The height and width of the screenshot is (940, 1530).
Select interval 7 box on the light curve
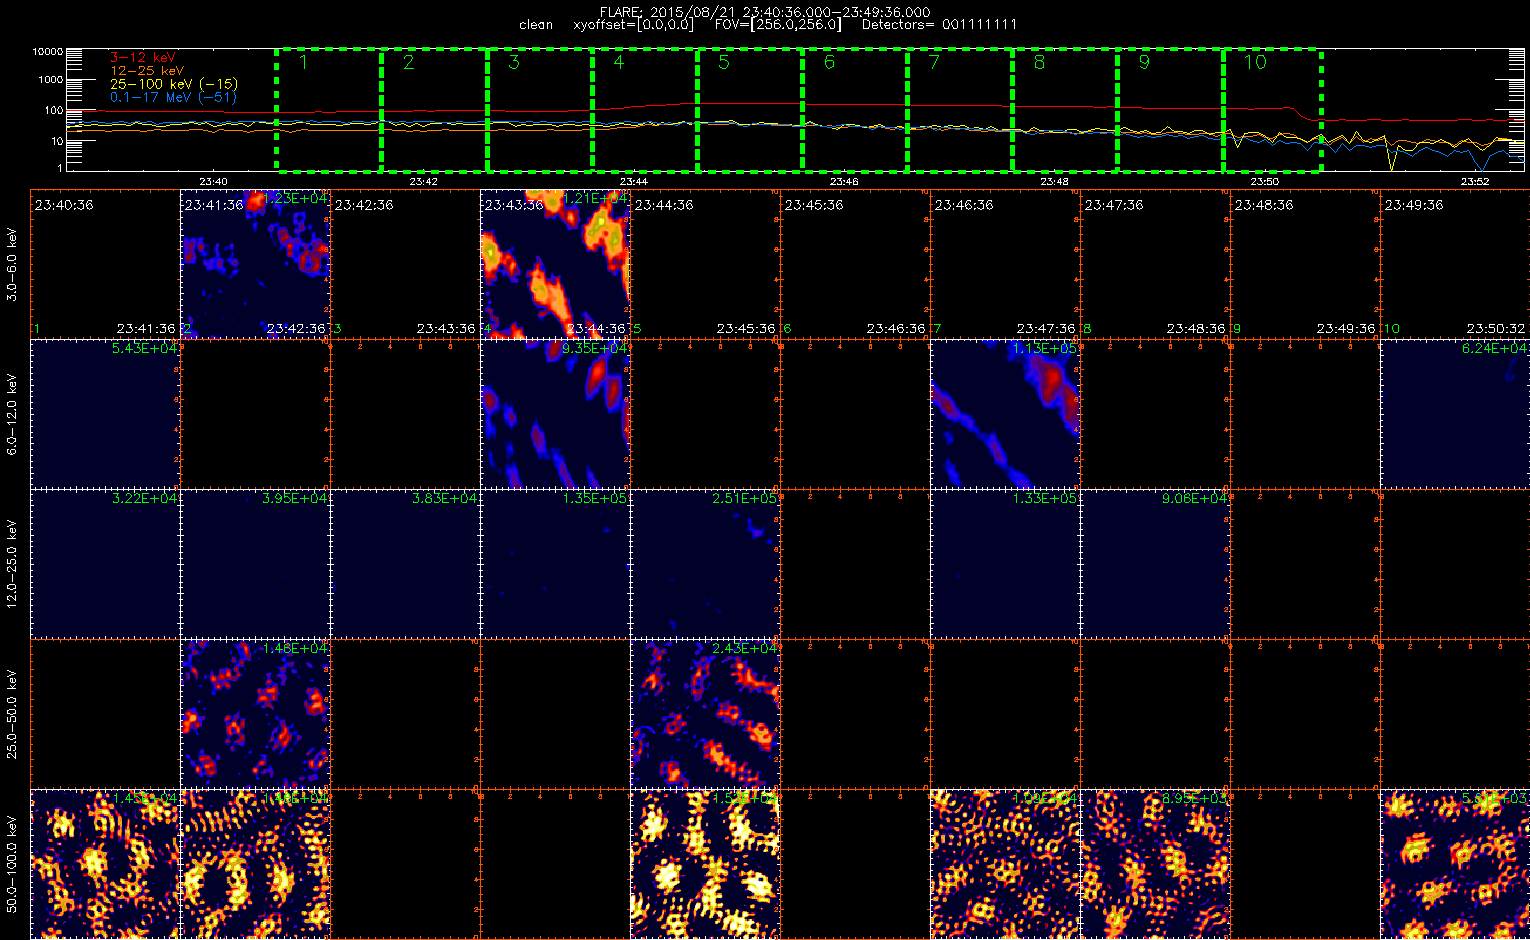coord(960,109)
